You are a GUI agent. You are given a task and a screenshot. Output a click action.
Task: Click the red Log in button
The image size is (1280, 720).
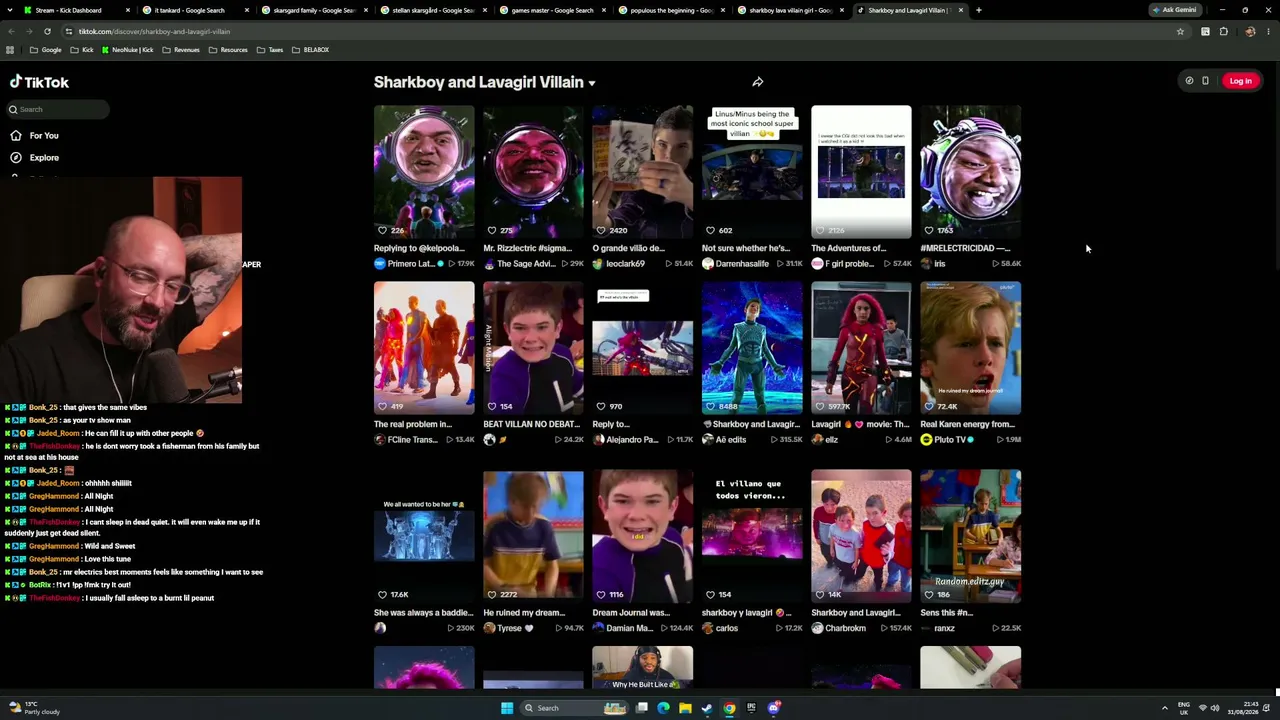1240,81
